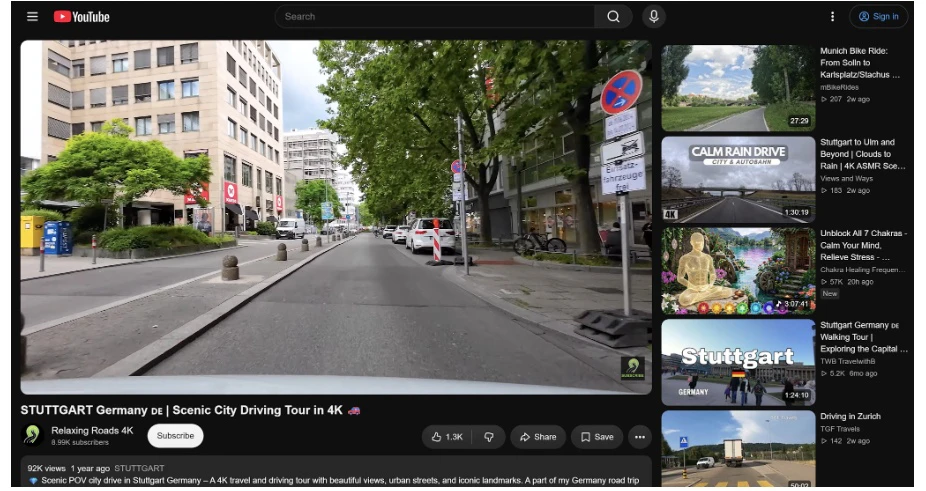Click the Sign in button
This screenshot has width=926, height=491.
(879, 17)
